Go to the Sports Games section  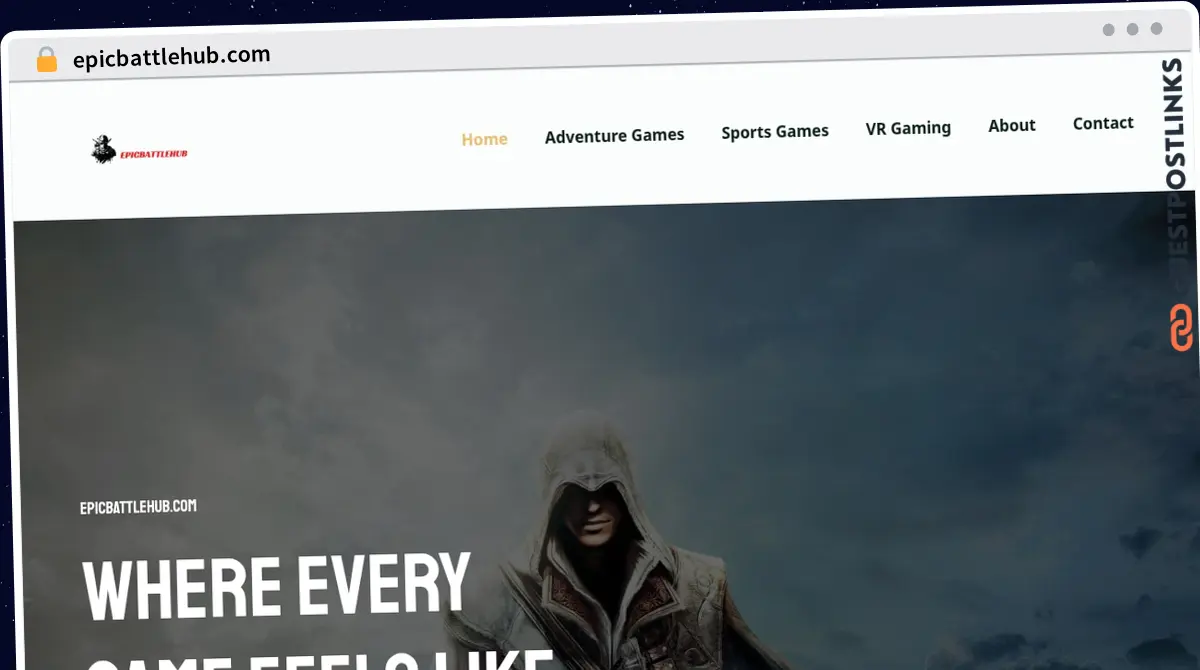[775, 131]
